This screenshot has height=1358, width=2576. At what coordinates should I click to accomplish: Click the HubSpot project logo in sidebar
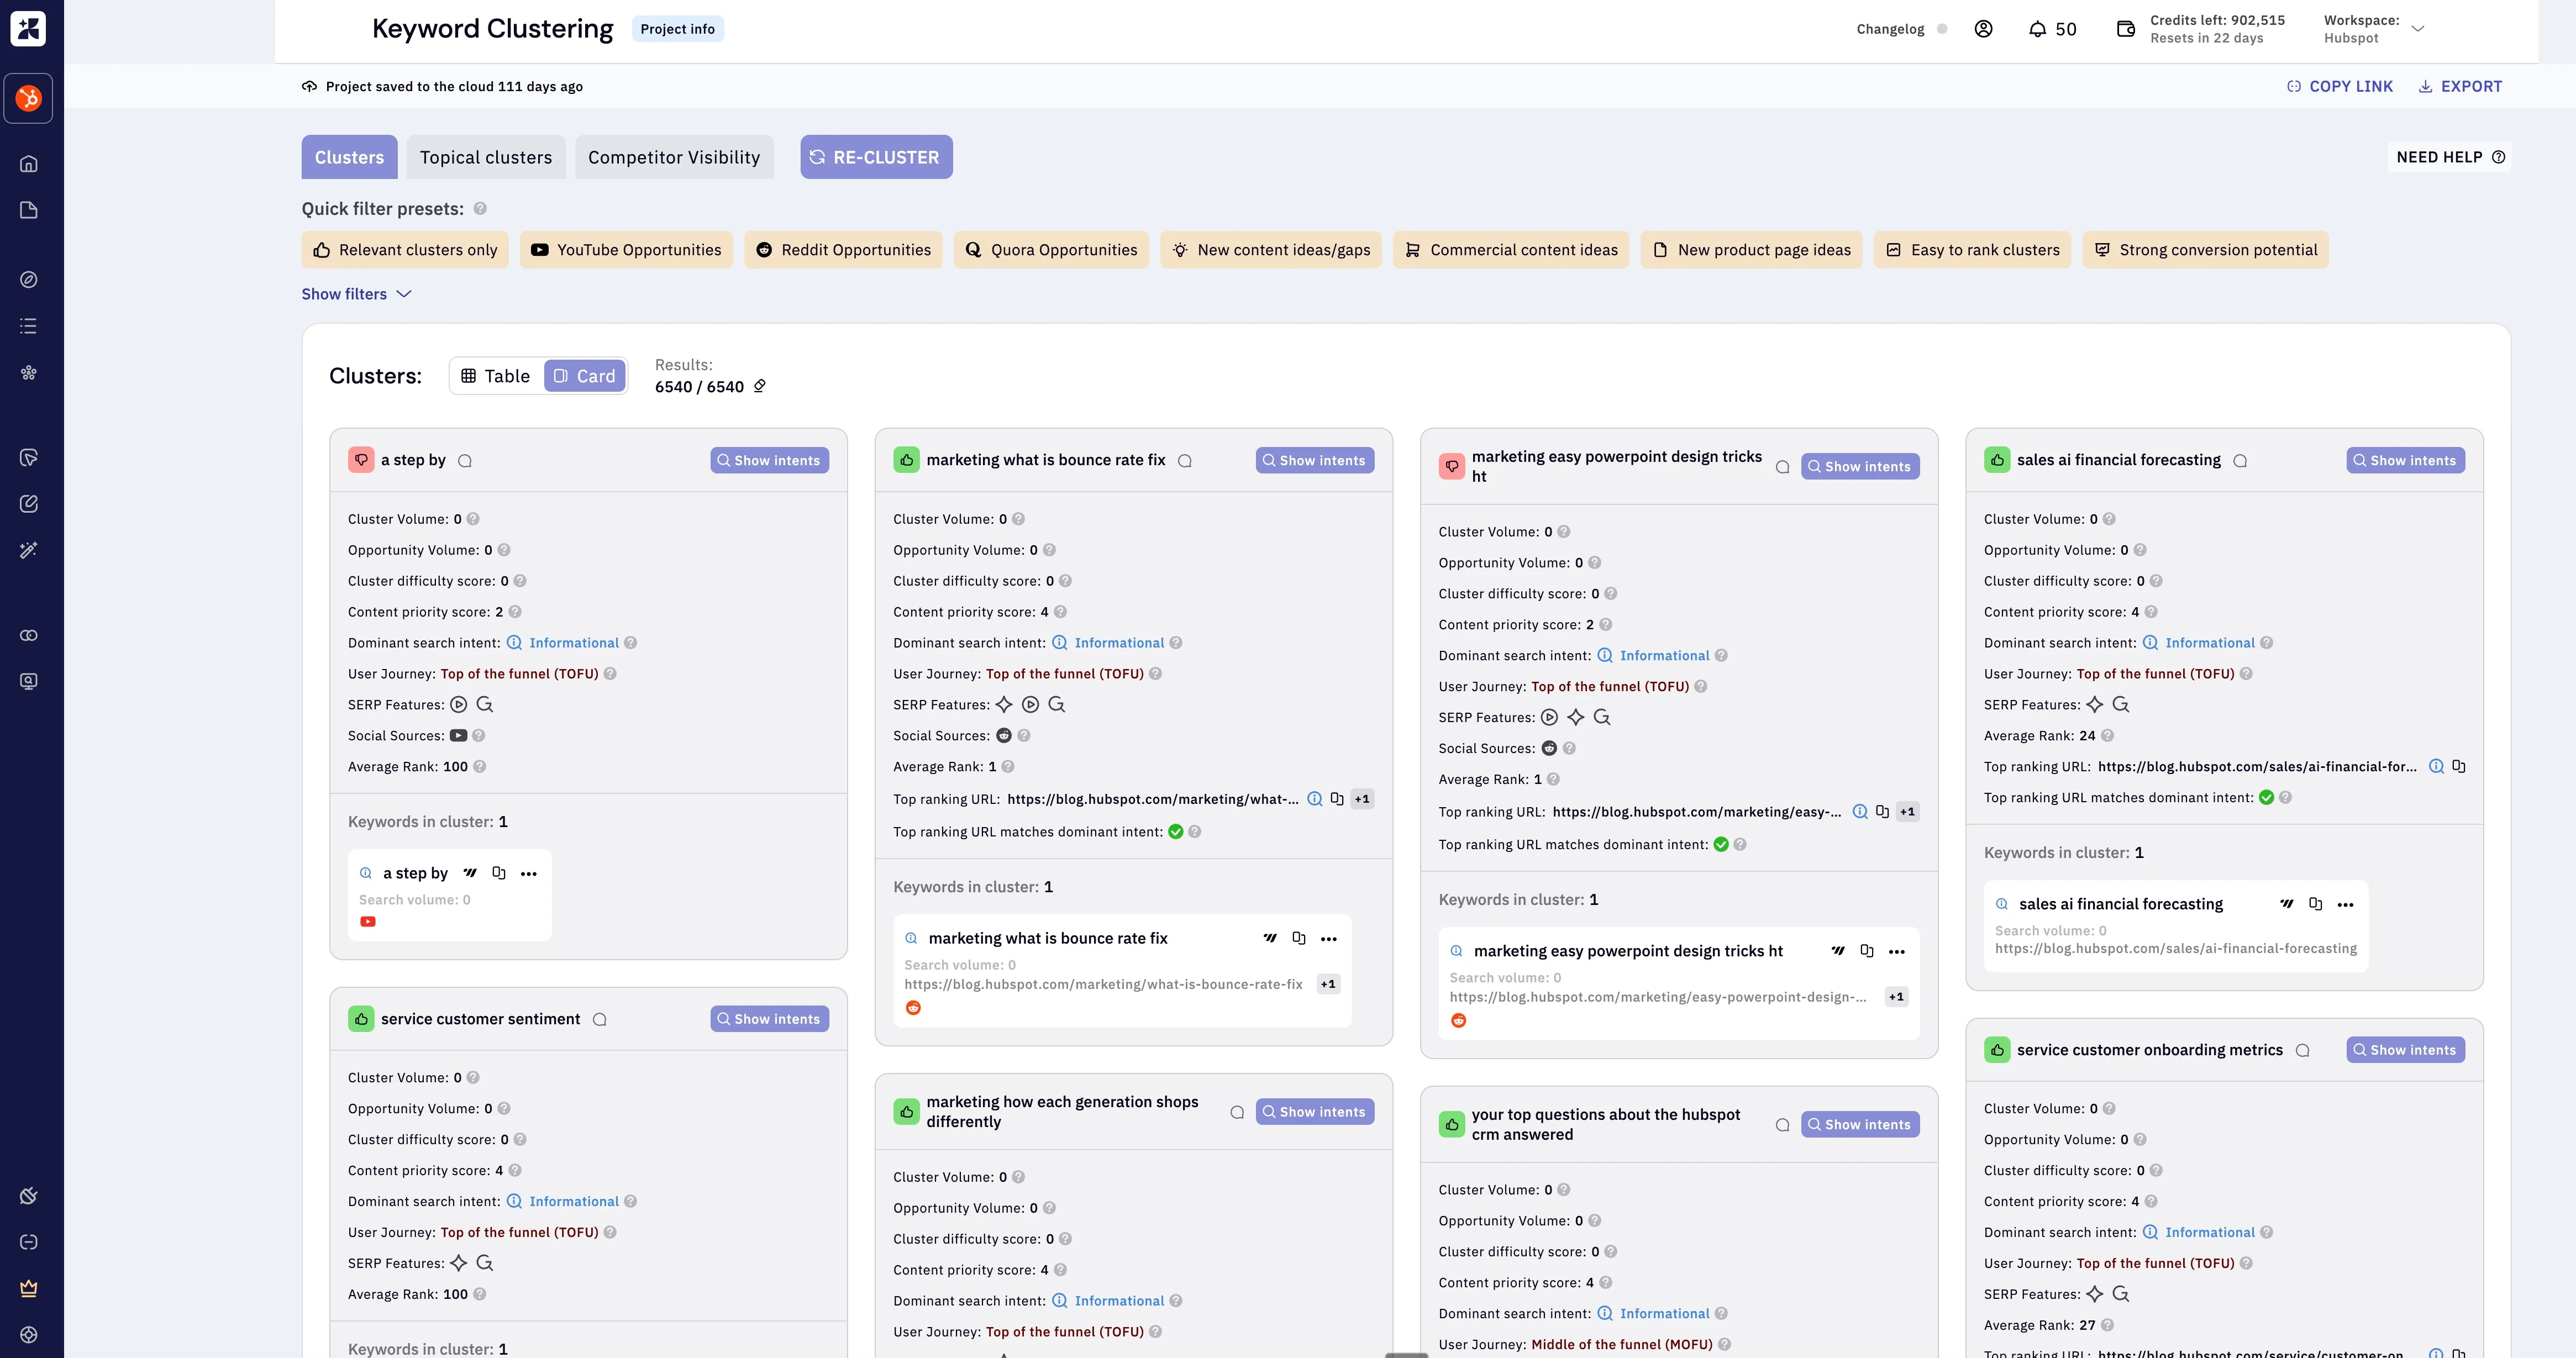29,98
